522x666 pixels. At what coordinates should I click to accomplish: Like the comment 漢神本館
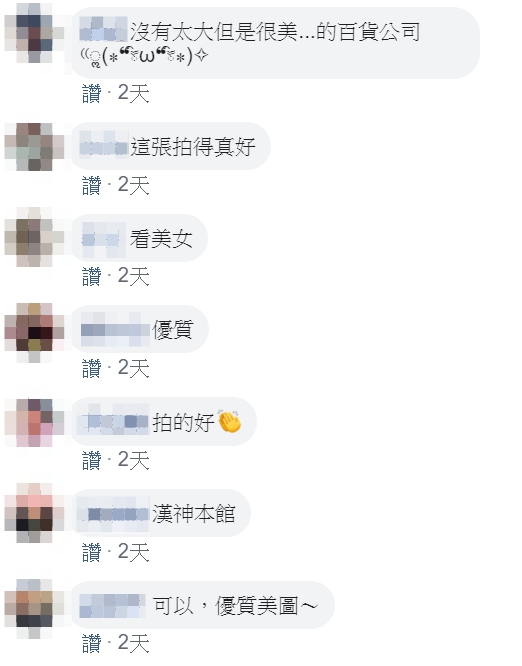[x=91, y=552]
